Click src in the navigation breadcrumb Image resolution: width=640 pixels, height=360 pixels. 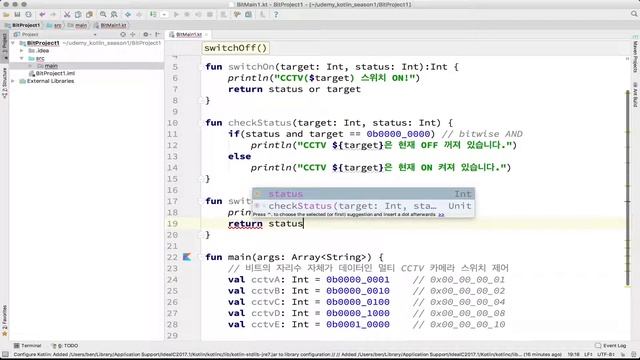pos(54,25)
